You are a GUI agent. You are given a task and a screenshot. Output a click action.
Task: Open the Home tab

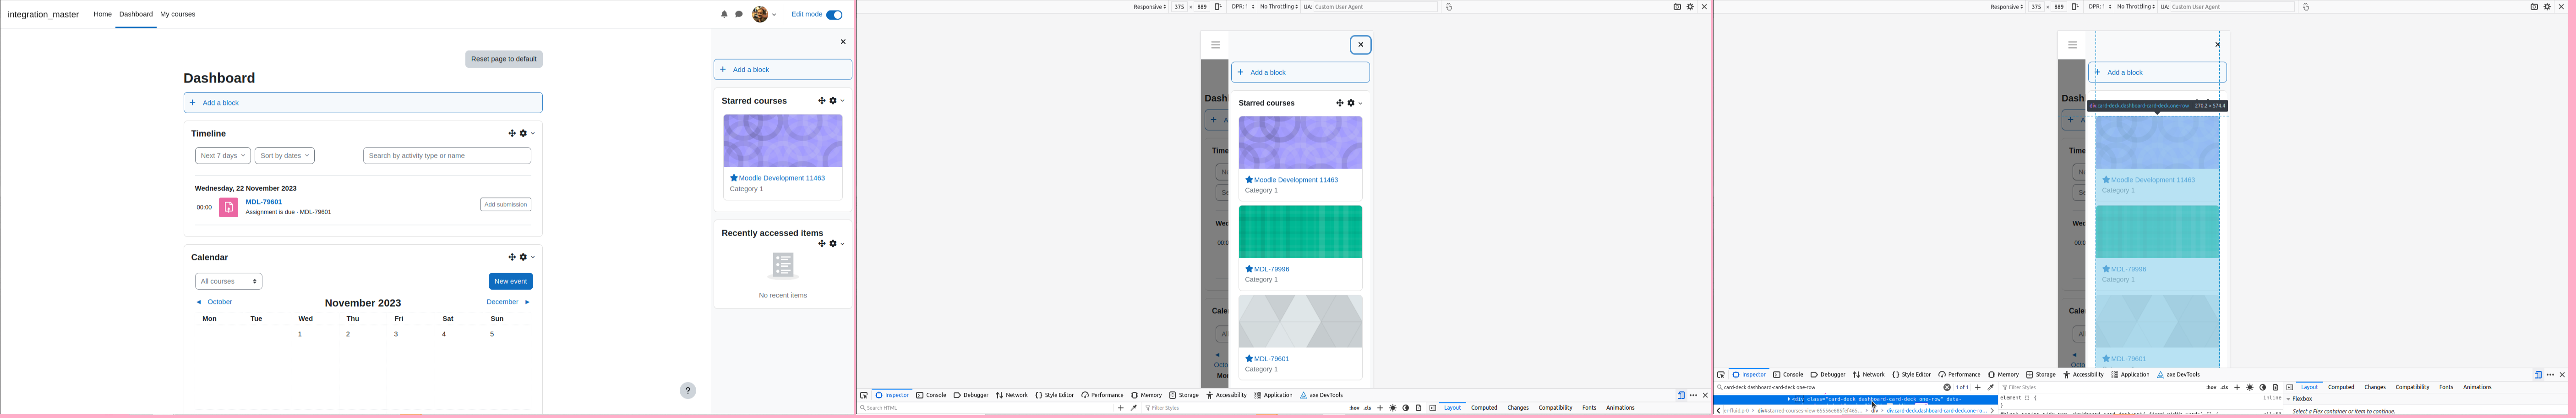pos(103,15)
